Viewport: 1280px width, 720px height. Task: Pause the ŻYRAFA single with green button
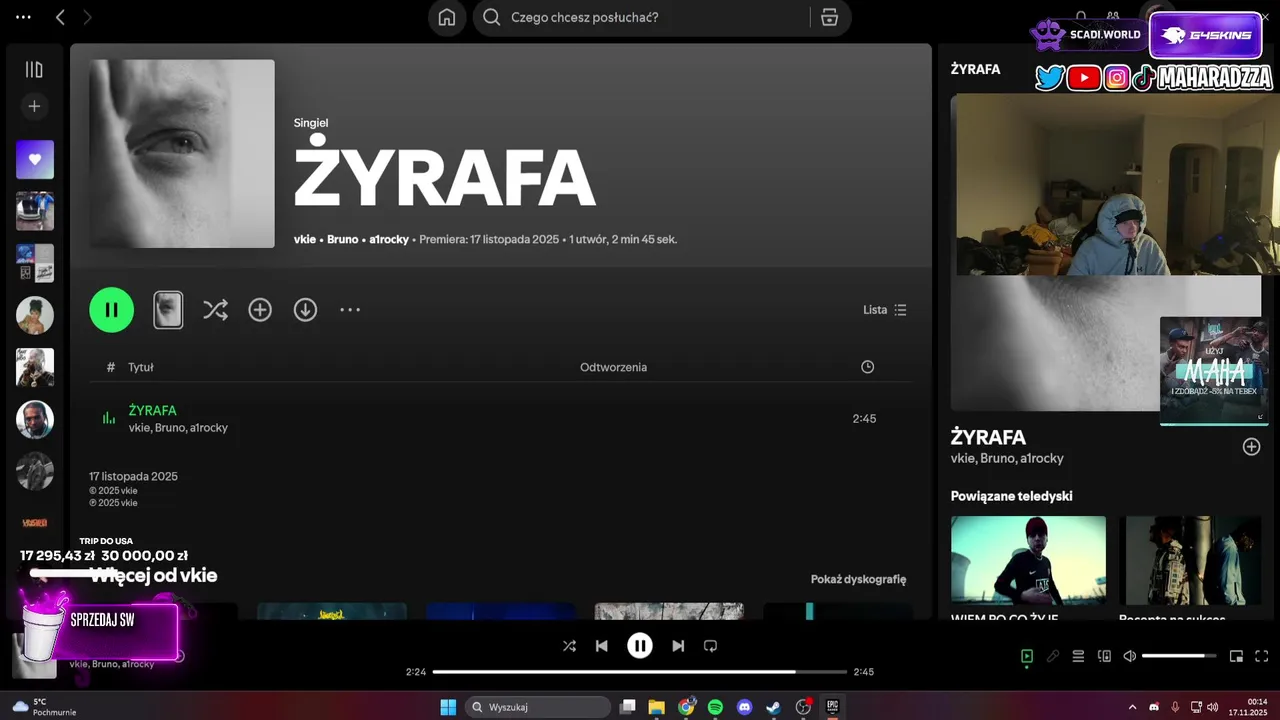(112, 310)
